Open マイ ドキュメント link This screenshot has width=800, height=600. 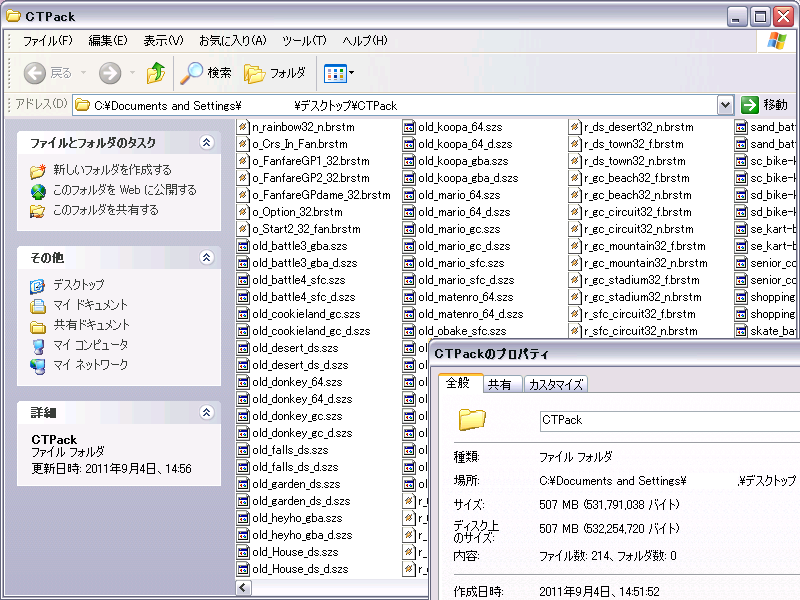[x=90, y=305]
